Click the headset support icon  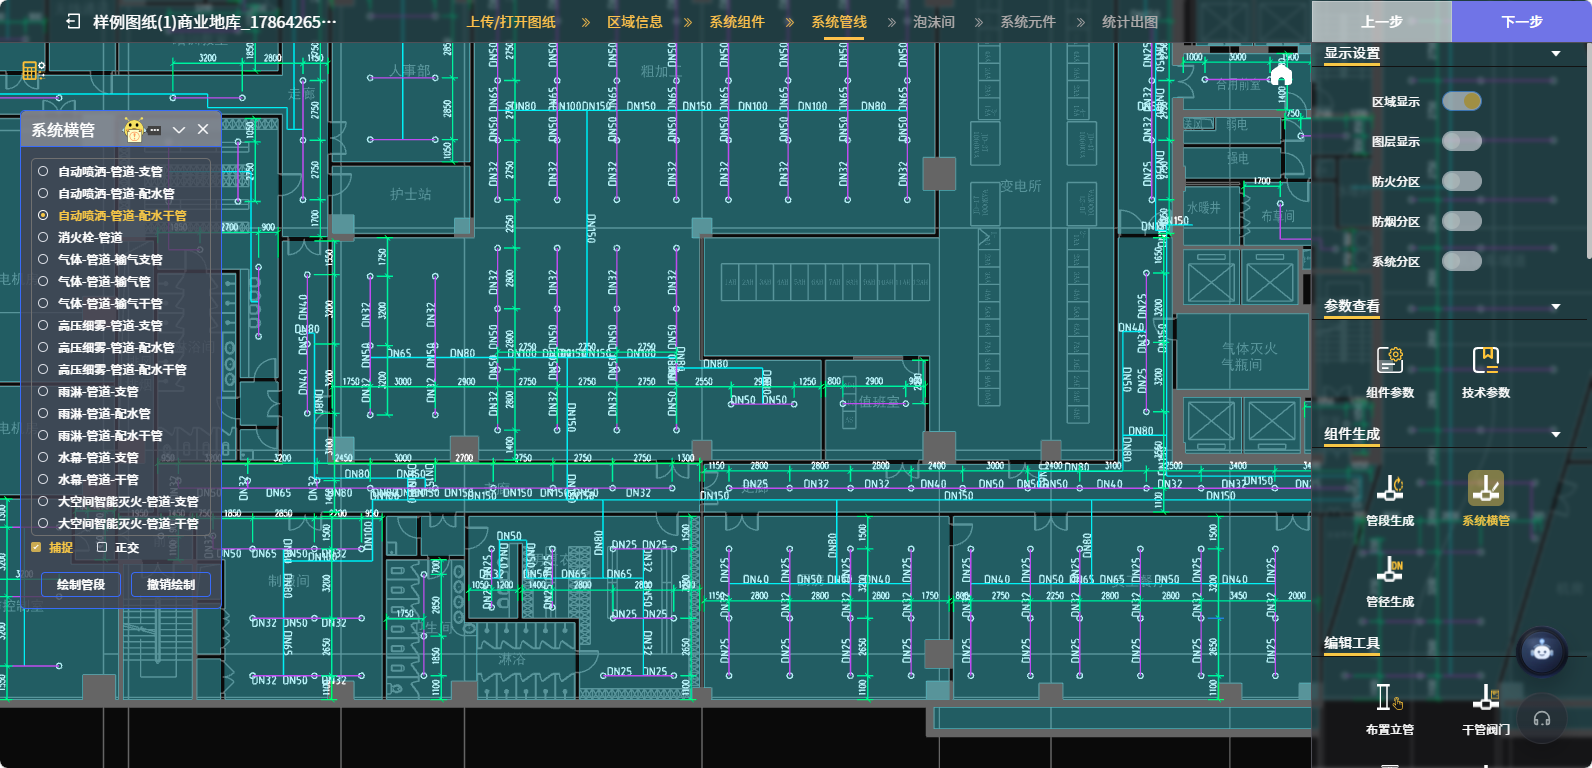pyautogui.click(x=1542, y=718)
